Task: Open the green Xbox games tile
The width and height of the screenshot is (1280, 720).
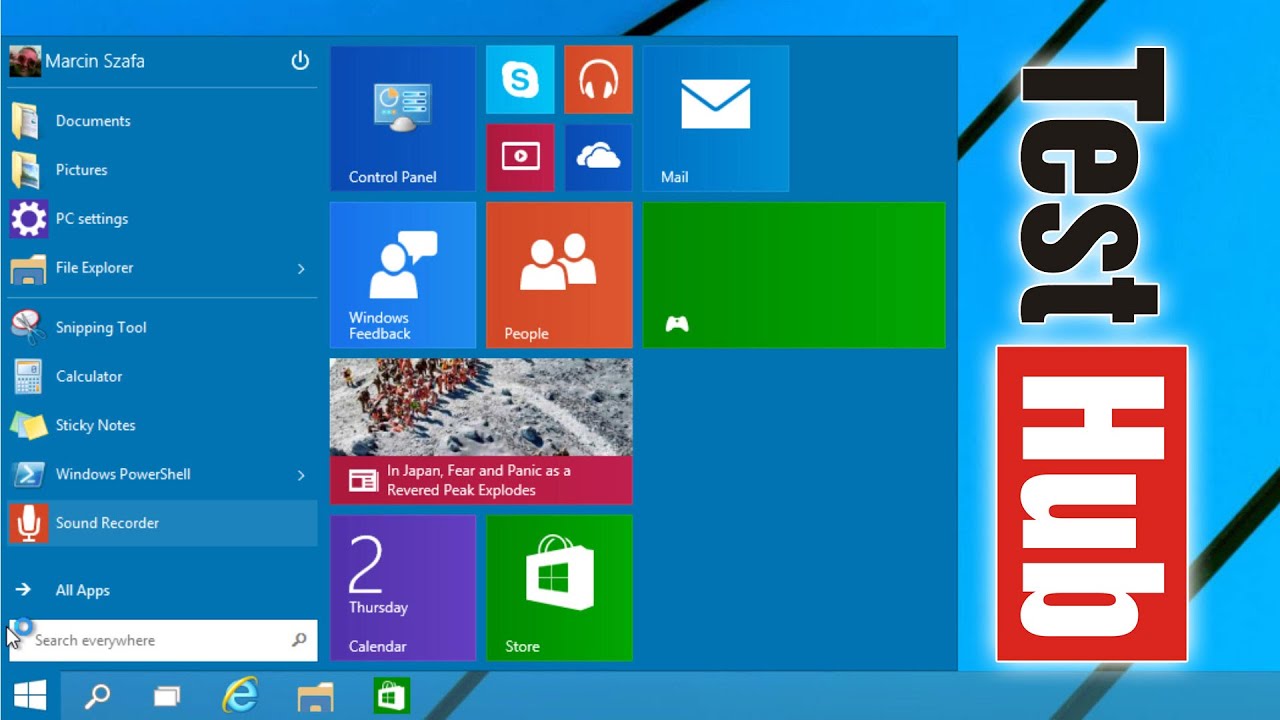Action: 793,275
